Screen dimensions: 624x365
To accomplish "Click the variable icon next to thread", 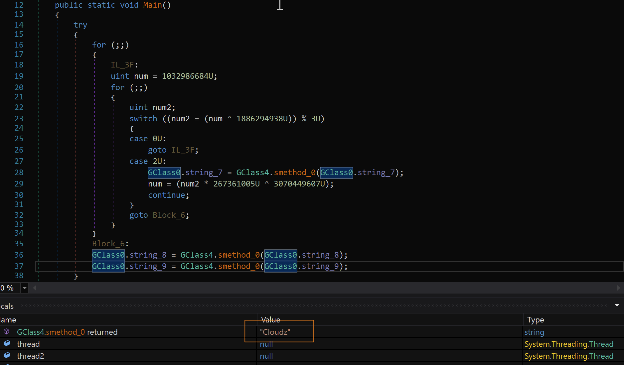I will point(7,344).
